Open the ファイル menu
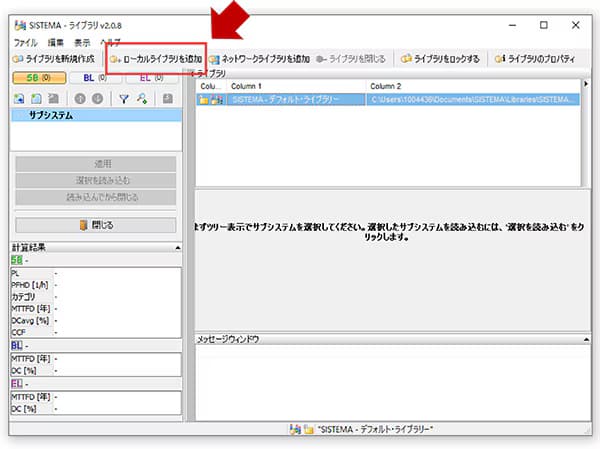 coord(25,42)
